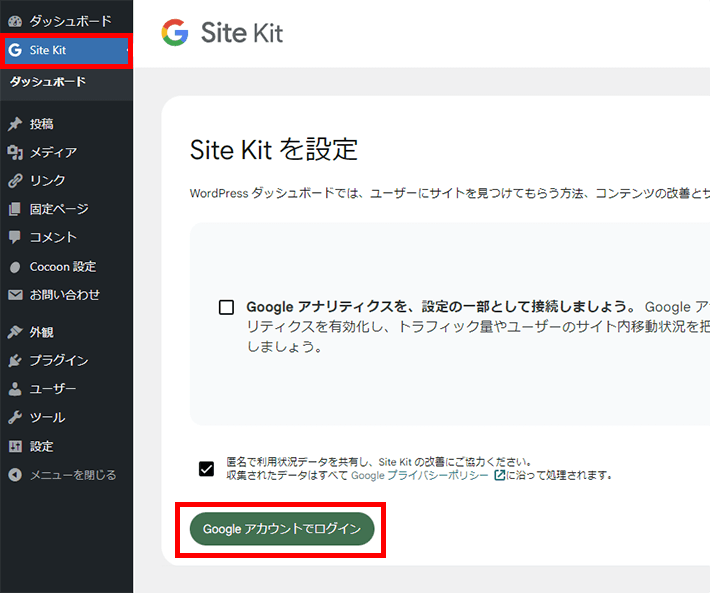Open the 外観 appearance menu
Screen dimensions: 710x593
click(x=41, y=332)
